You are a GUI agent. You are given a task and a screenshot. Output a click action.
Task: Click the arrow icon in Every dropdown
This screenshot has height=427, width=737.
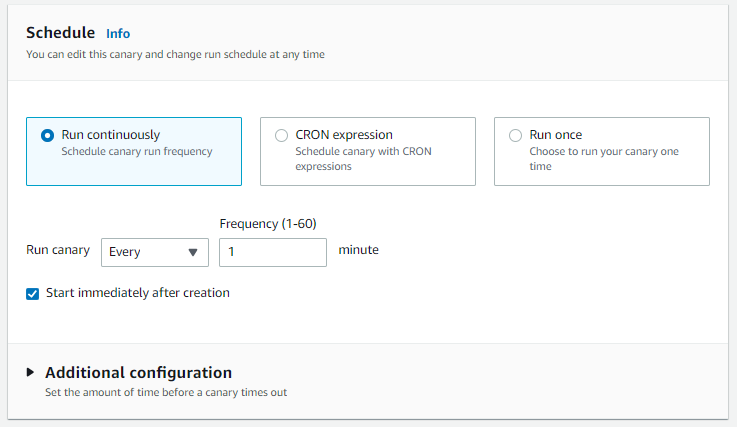(x=193, y=253)
